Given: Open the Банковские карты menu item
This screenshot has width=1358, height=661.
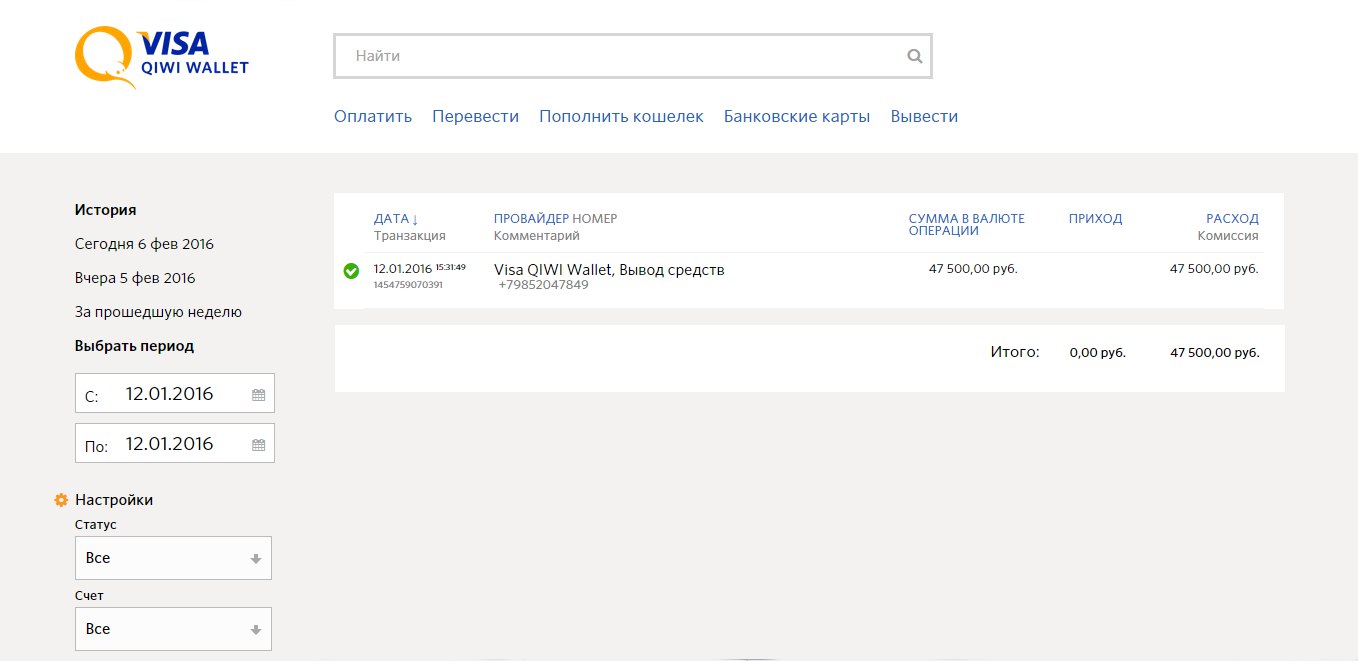Looking at the screenshot, I should 797,116.
